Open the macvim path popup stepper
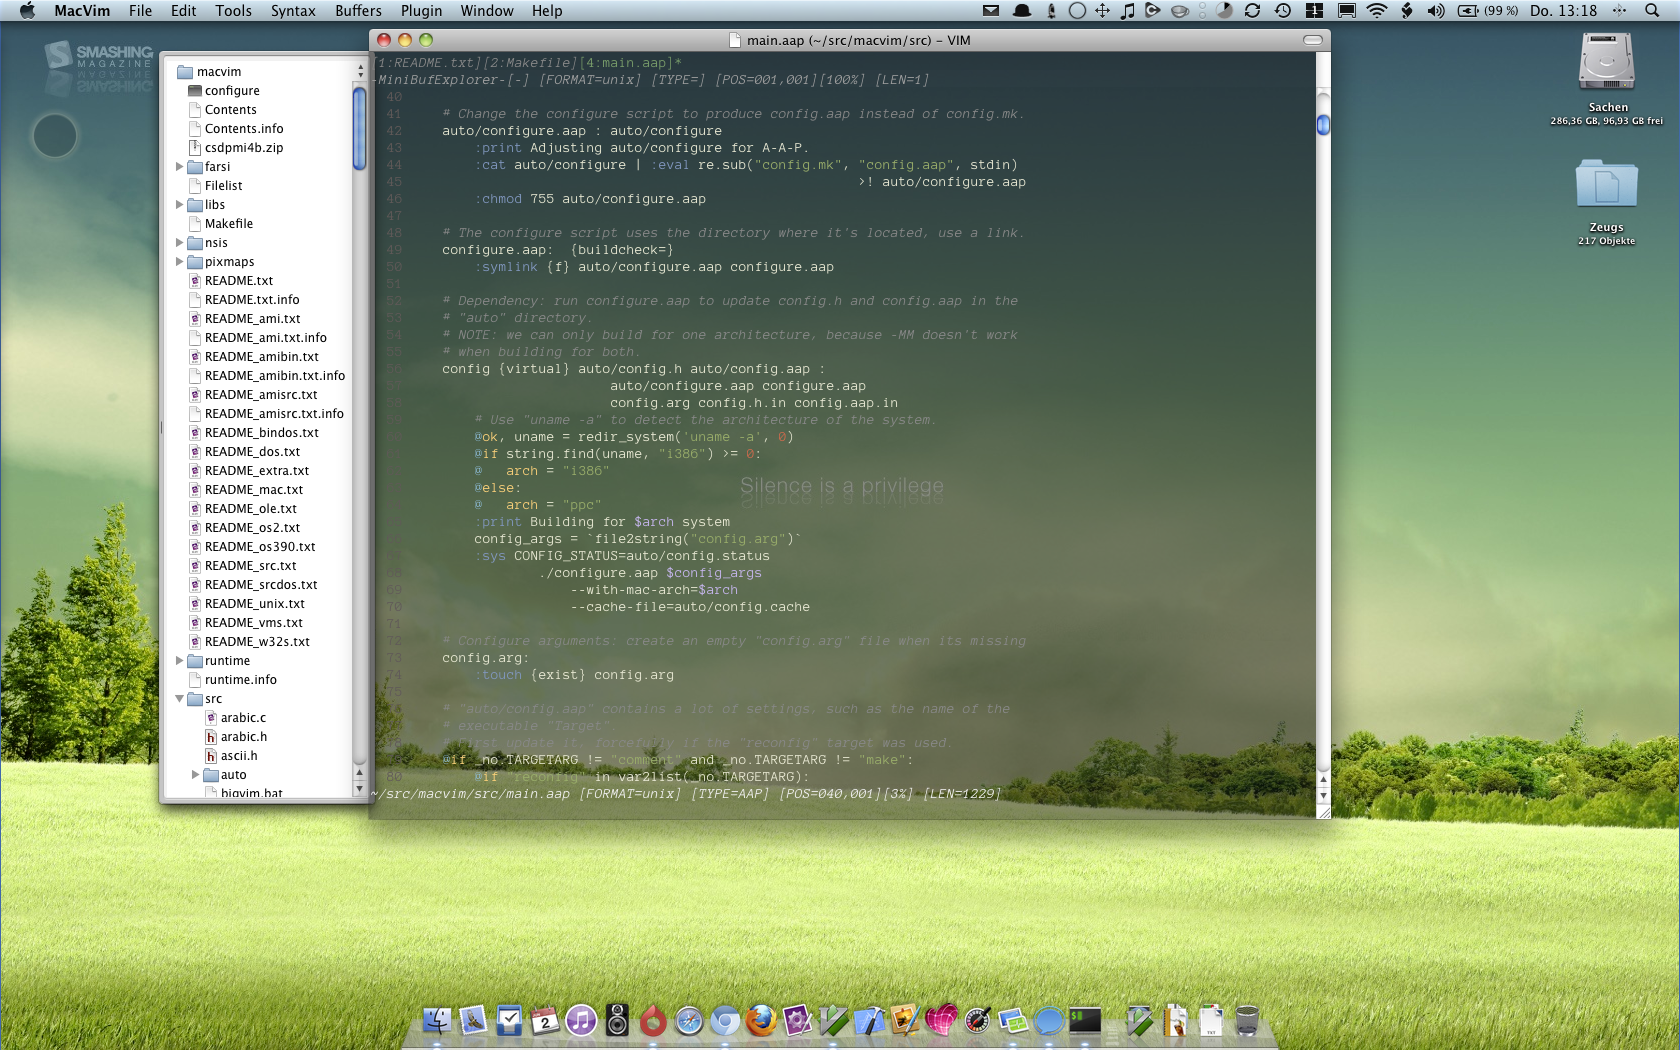 [x=360, y=72]
